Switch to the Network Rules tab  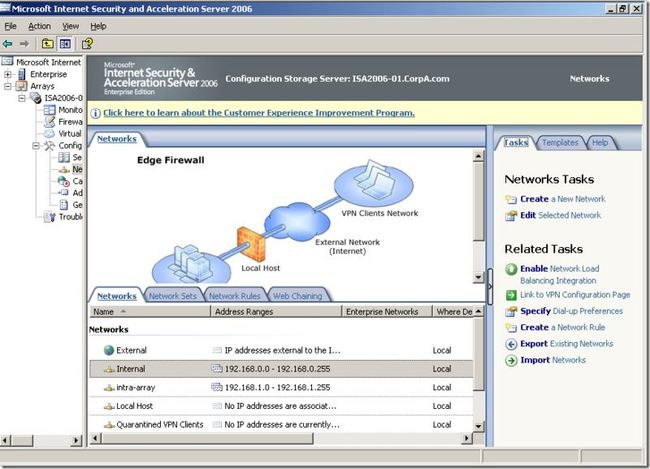point(235,296)
